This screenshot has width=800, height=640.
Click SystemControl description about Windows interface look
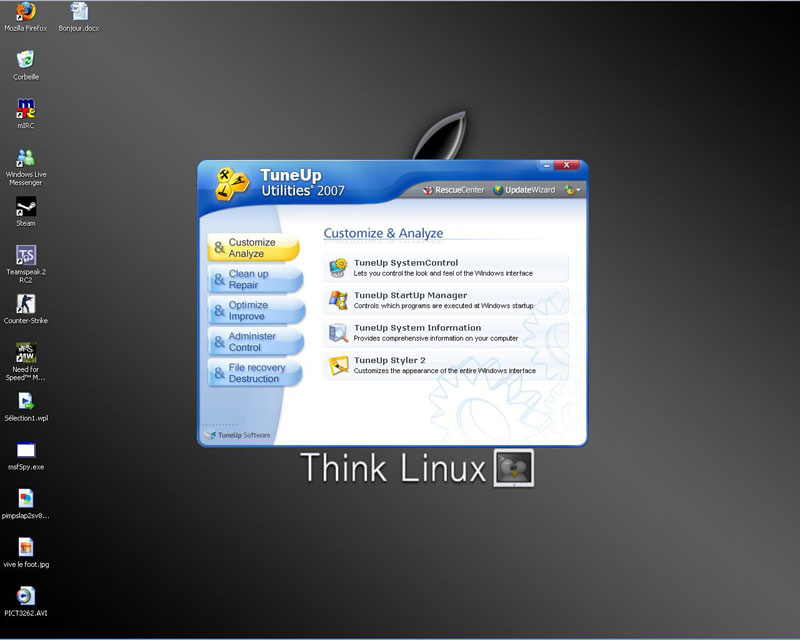click(443, 274)
